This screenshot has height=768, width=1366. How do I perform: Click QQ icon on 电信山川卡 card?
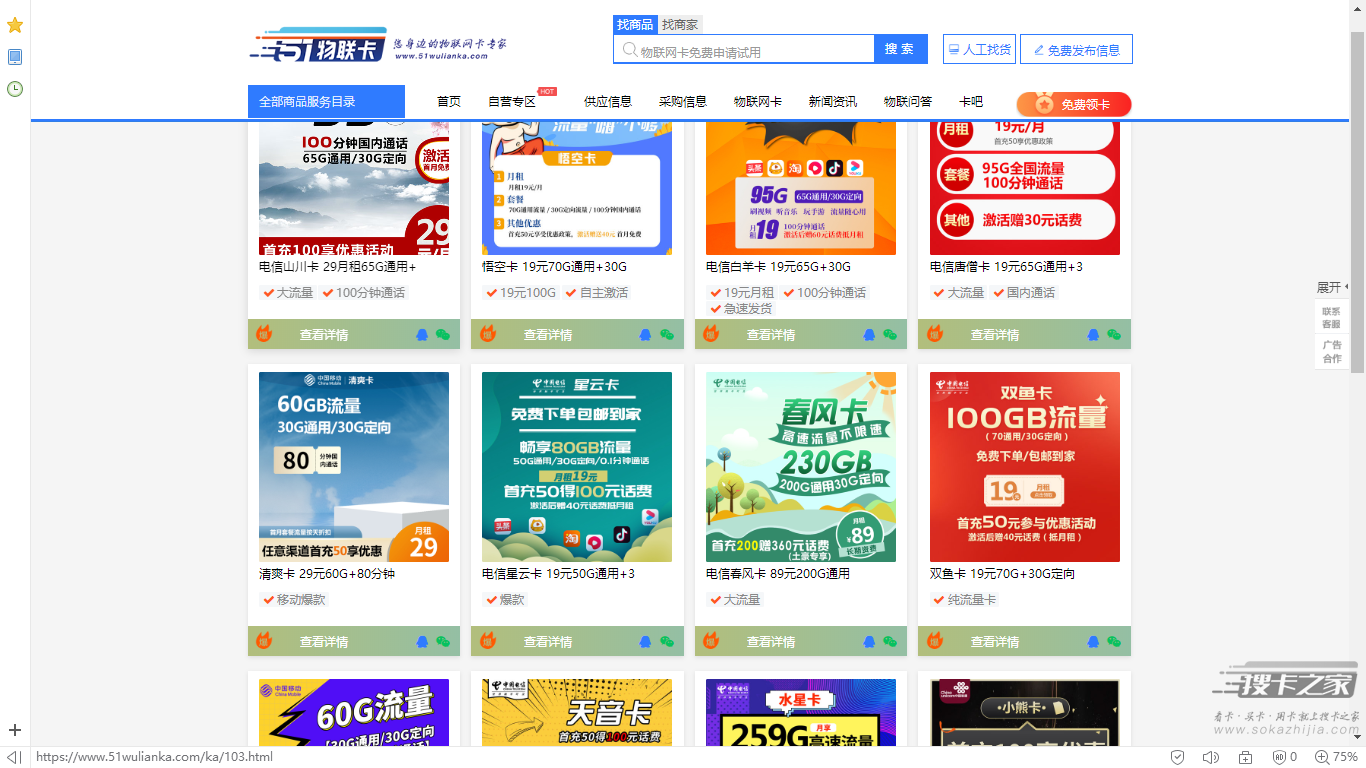point(422,335)
